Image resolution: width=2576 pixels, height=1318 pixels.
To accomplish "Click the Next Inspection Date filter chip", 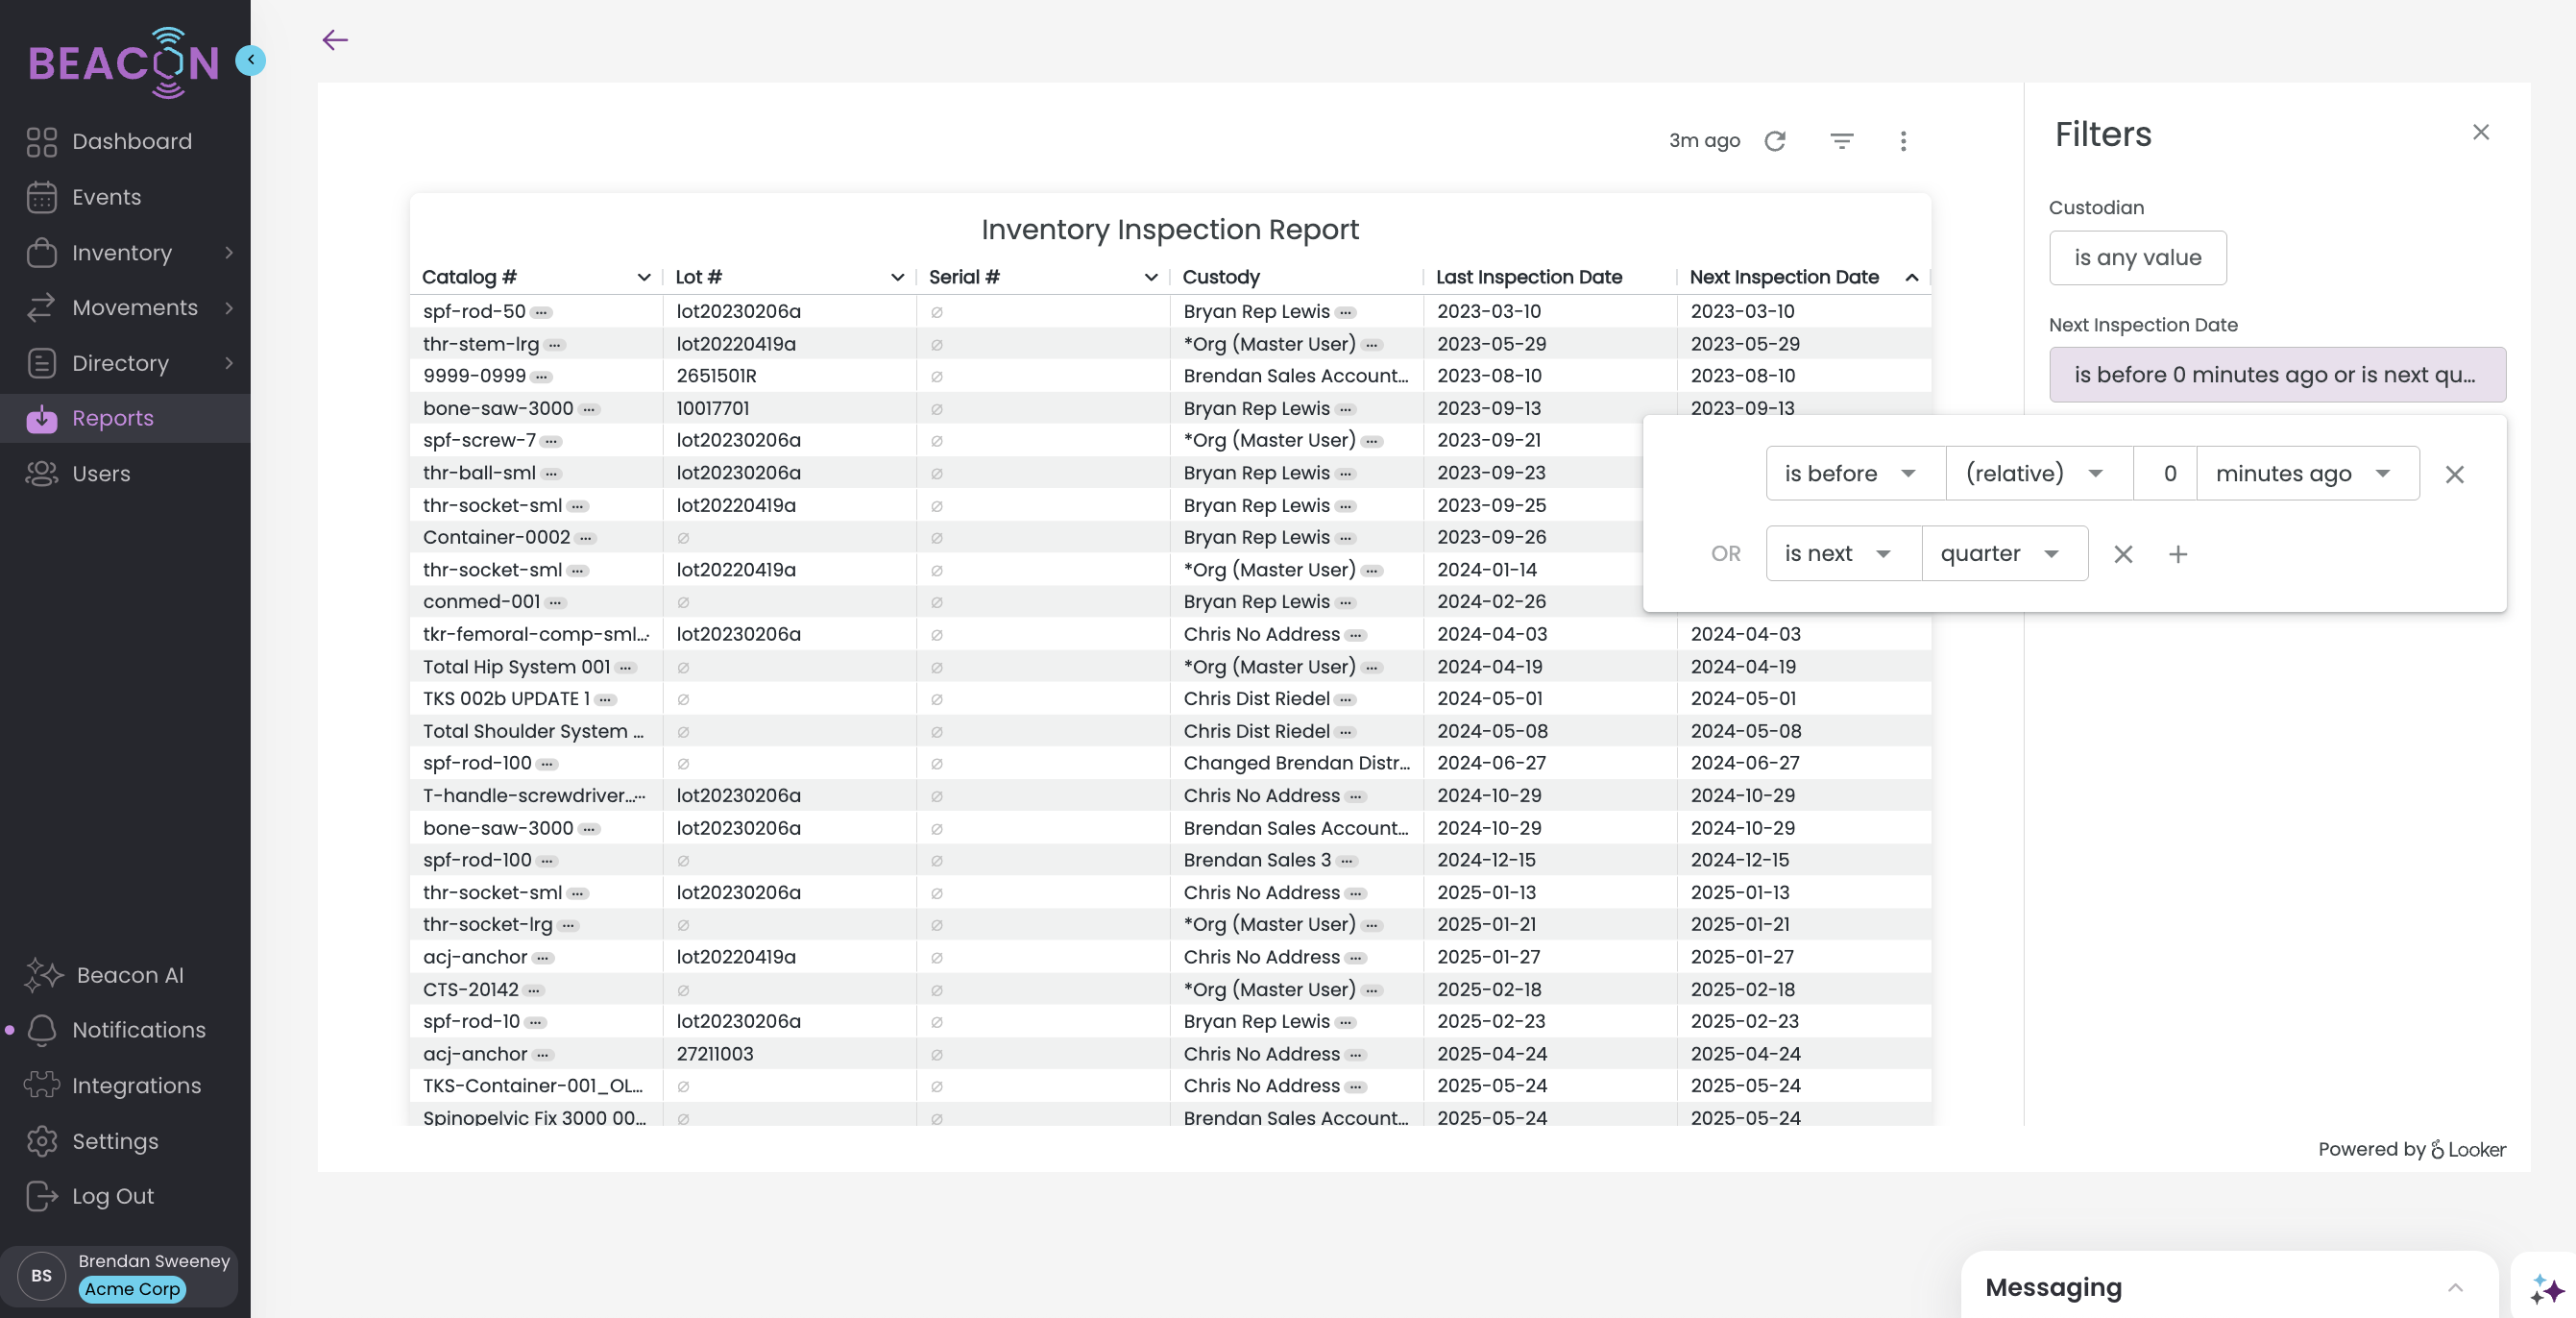I will 2276,375.
